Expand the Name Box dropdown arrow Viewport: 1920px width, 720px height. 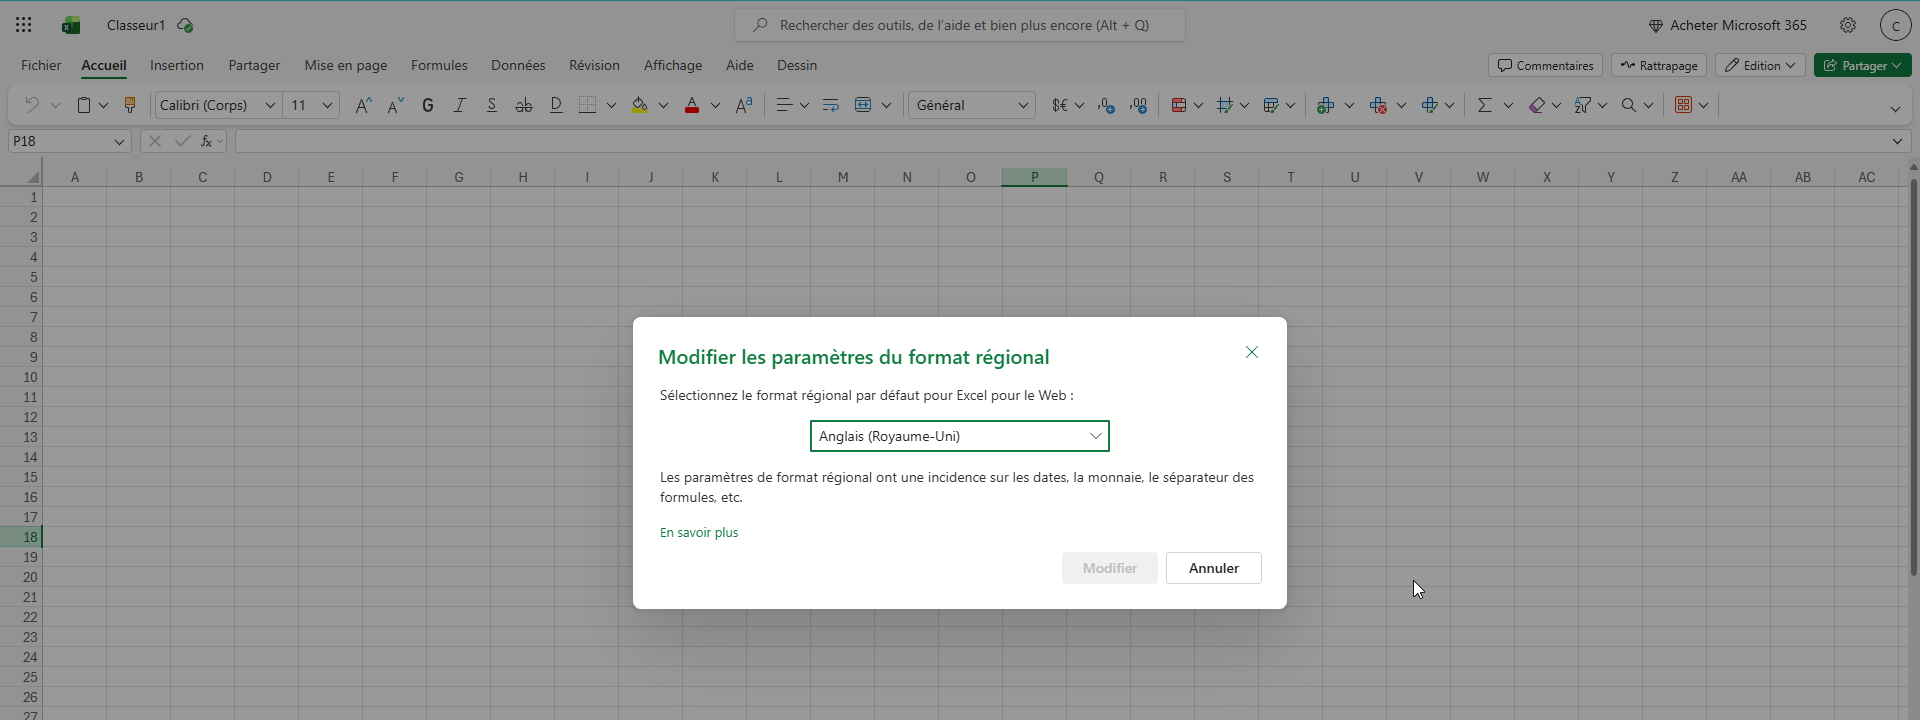119,142
